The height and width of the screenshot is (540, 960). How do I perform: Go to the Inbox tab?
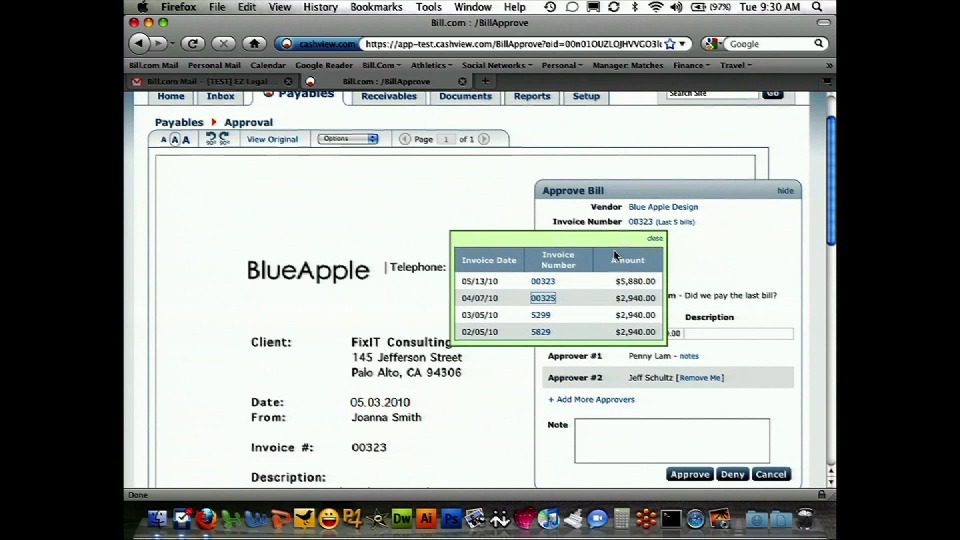(x=220, y=96)
